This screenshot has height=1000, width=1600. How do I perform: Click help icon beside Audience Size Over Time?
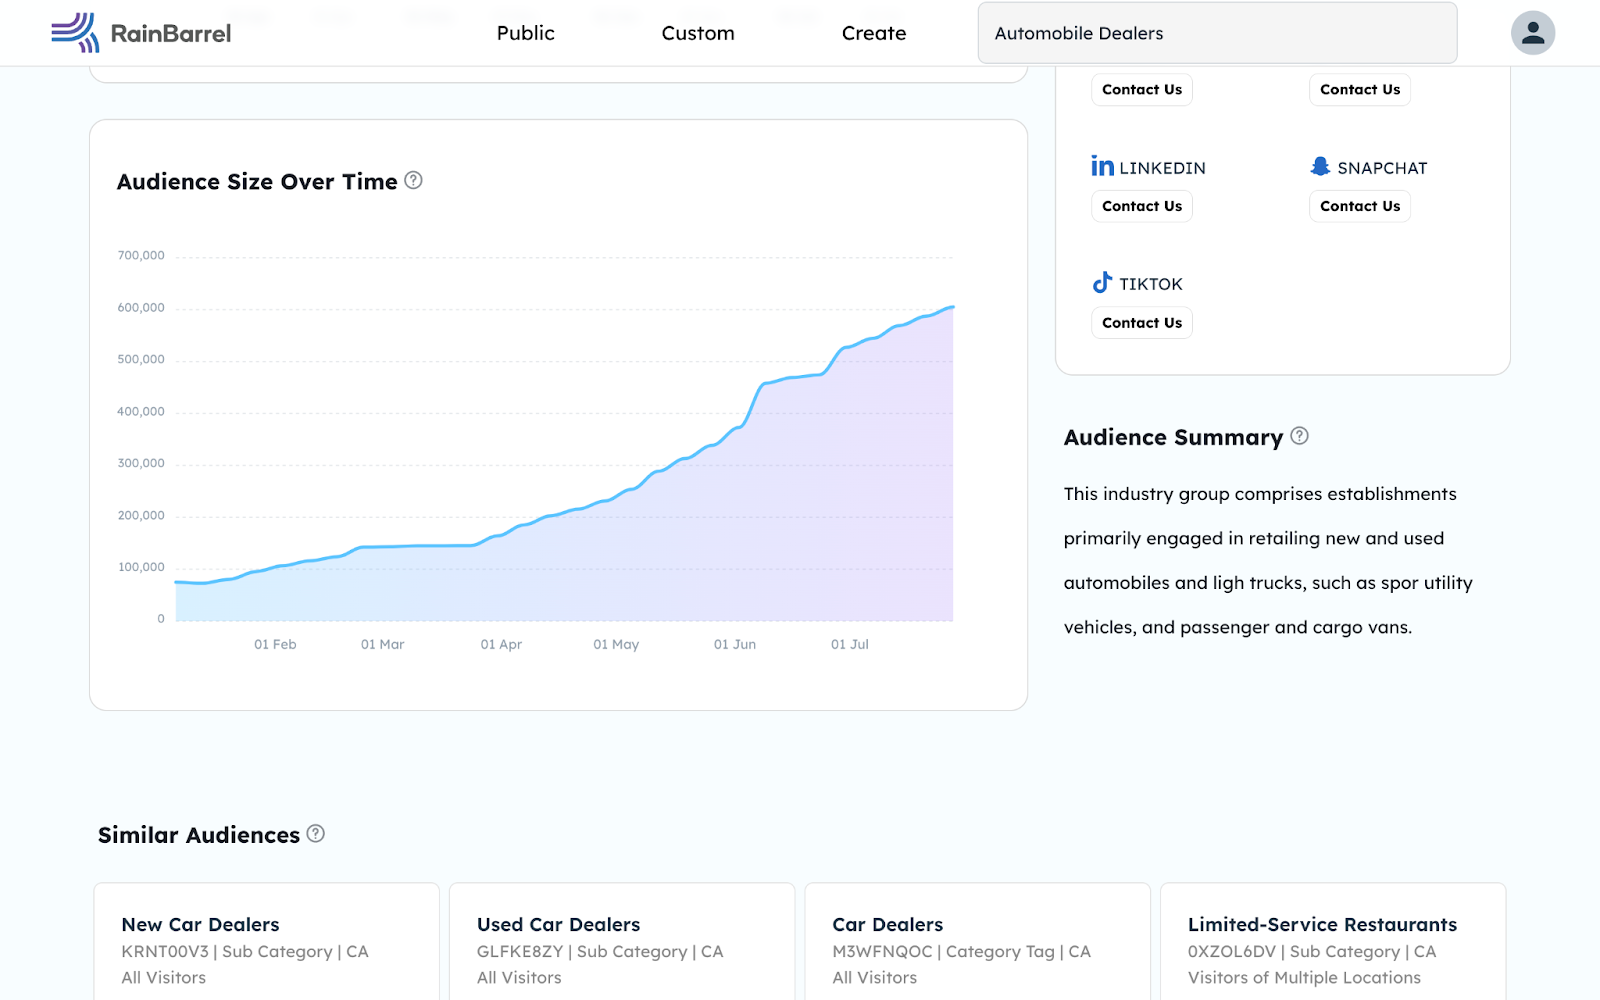click(413, 181)
